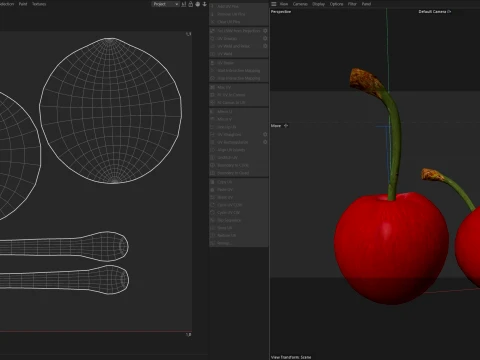Screen dimensions: 480x360
Task: Open options gear for Set UVW from Projection
Action: (265, 31)
